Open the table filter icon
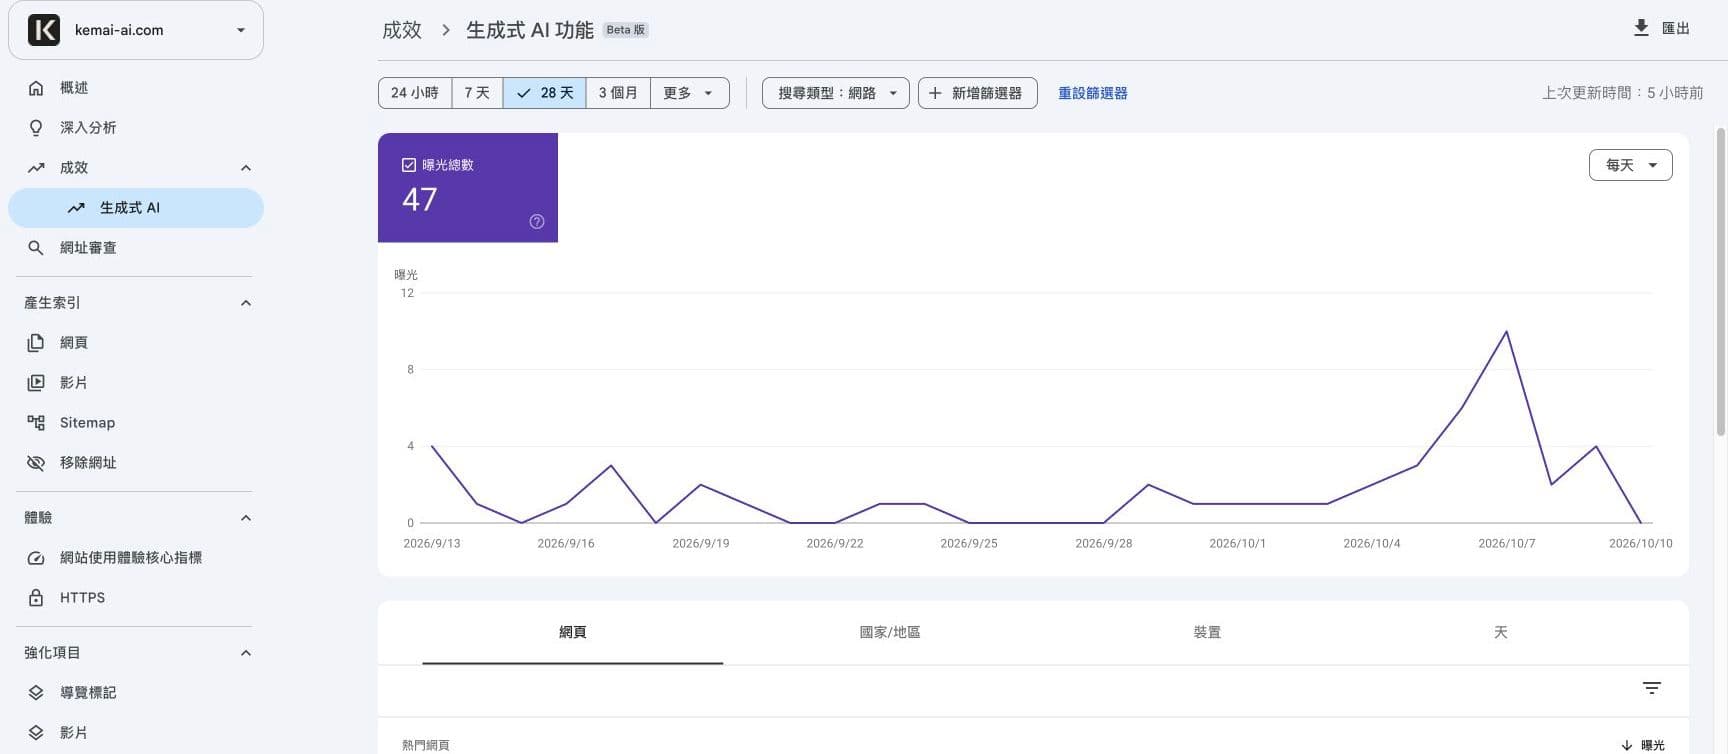1728x754 pixels. coord(1652,688)
